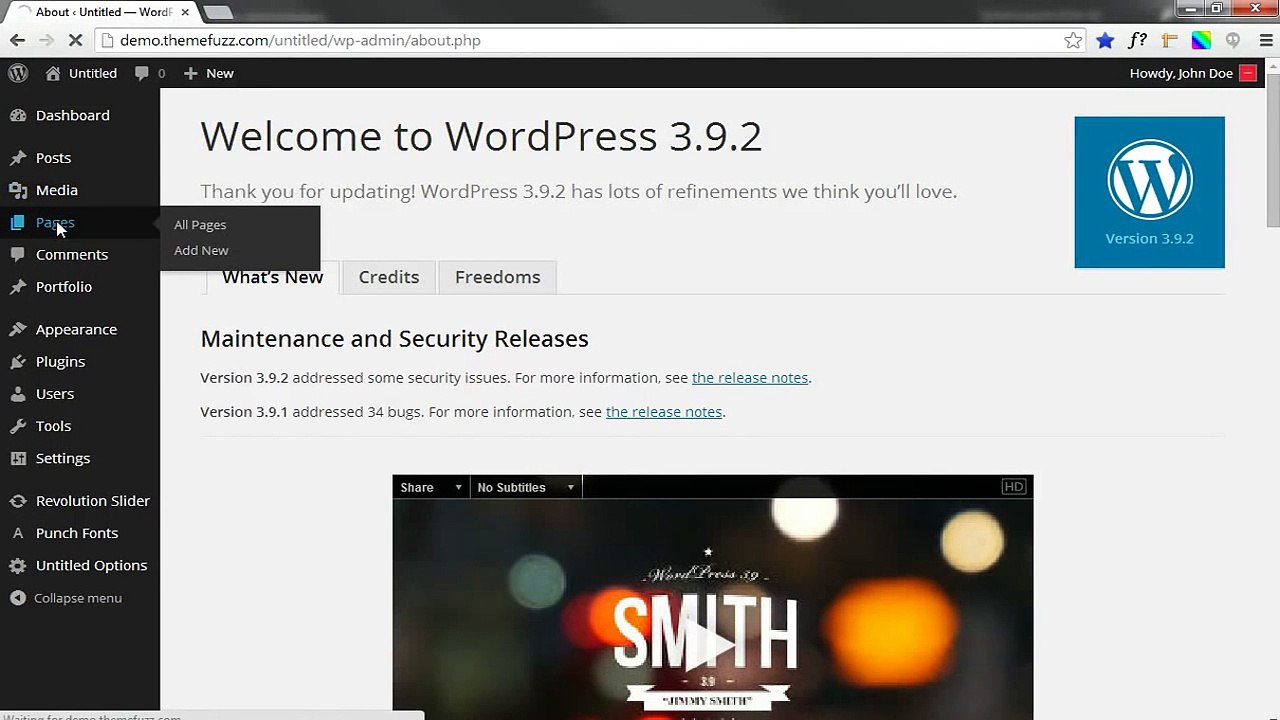Open the Plugins admin page
Image resolution: width=1280 pixels, height=720 pixels.
60,361
